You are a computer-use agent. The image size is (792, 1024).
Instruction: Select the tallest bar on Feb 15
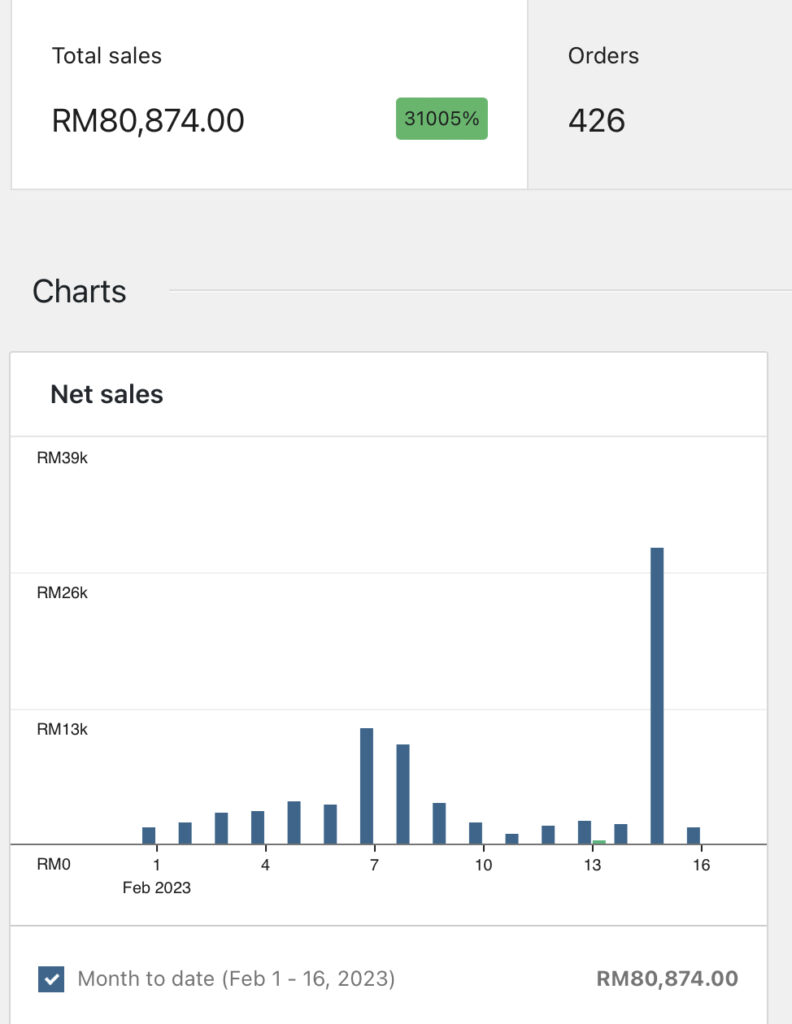[657, 696]
